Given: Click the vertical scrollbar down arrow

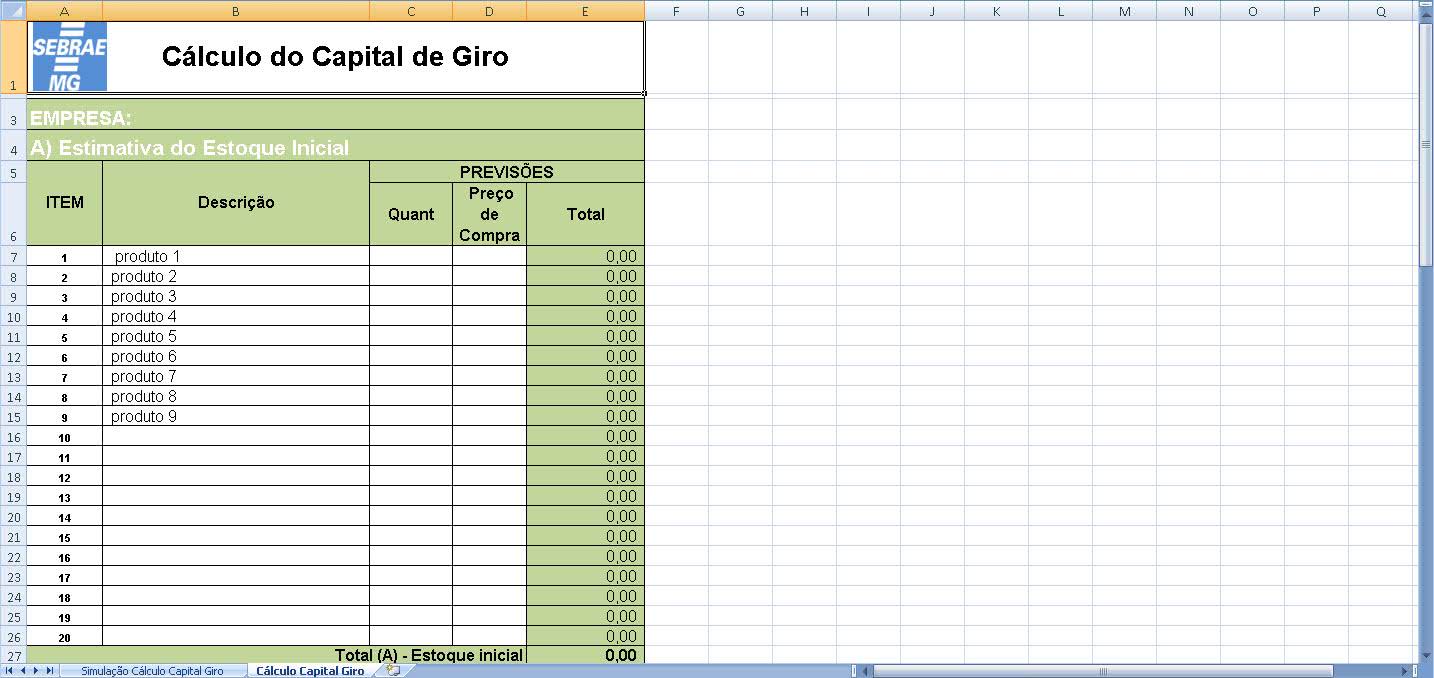Looking at the screenshot, I should [1426, 655].
